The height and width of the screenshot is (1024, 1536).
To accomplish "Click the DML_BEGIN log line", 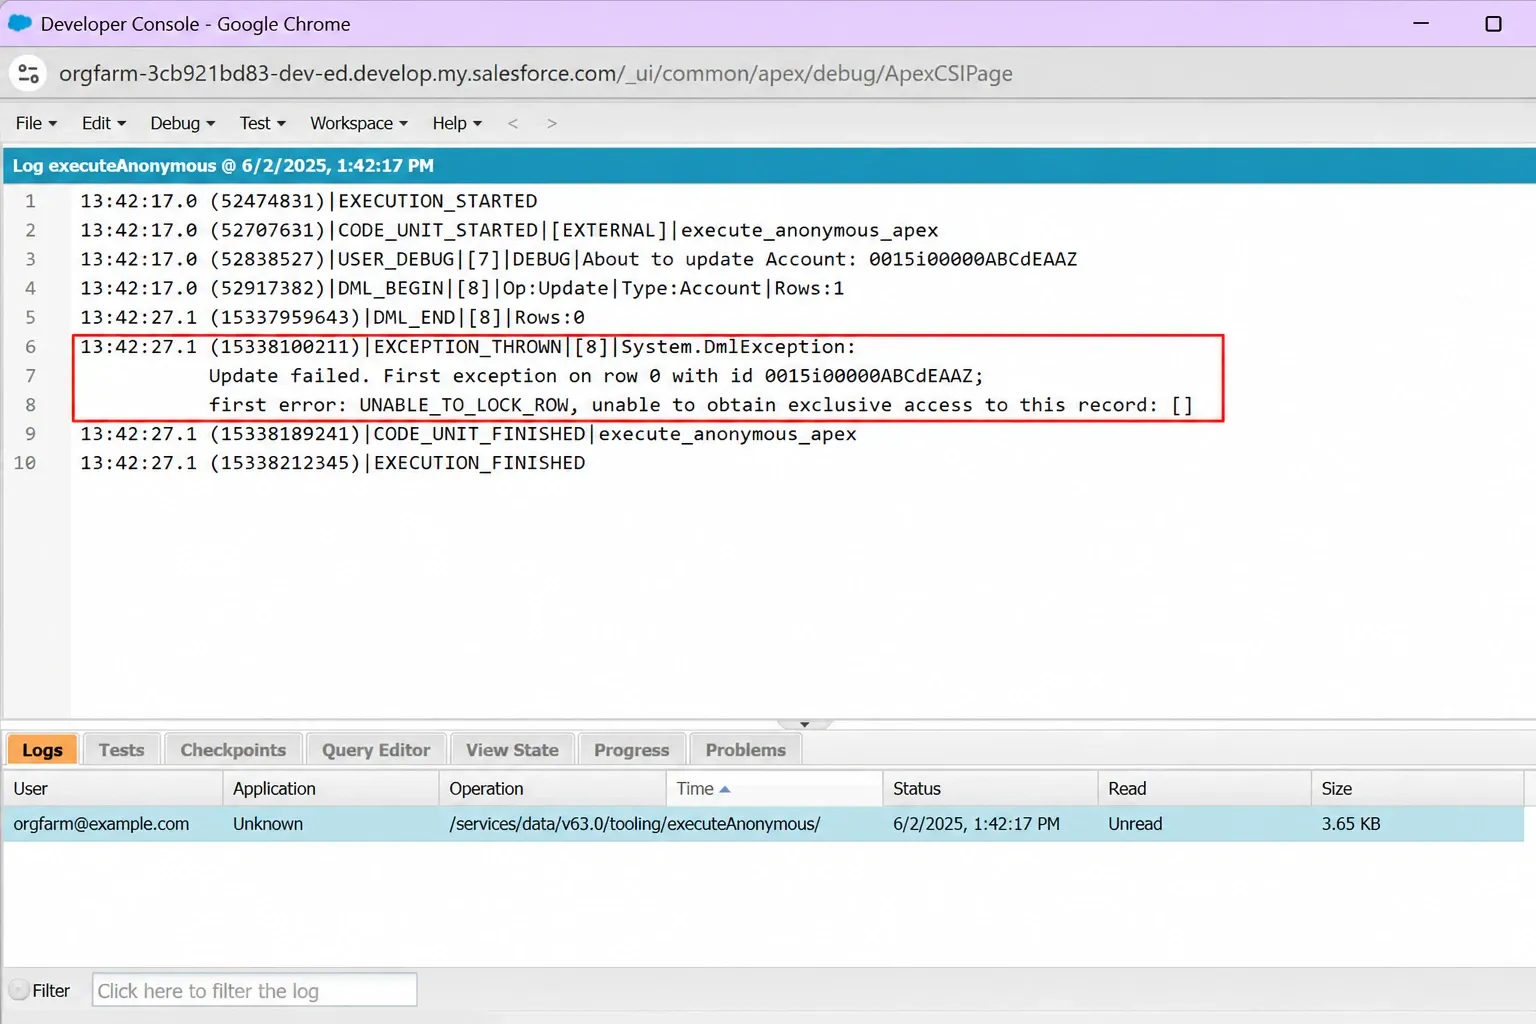I will click(x=462, y=288).
